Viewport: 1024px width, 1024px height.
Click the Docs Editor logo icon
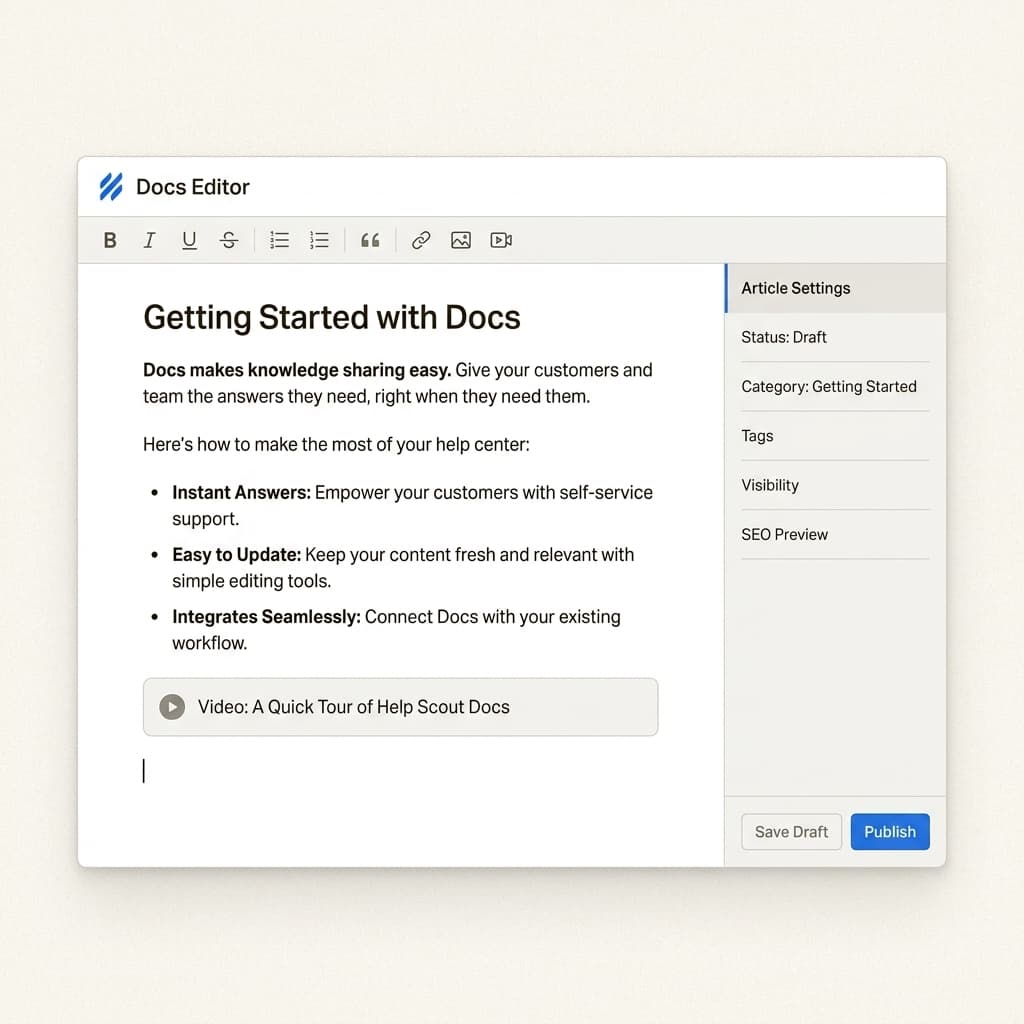click(111, 187)
